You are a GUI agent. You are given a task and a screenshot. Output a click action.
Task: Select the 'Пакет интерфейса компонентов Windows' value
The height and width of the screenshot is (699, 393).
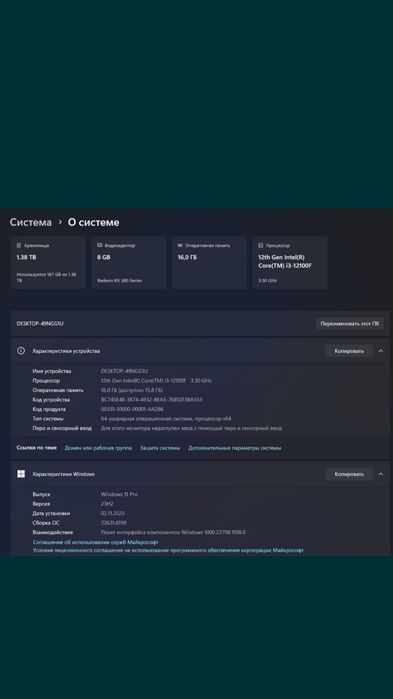(173, 532)
